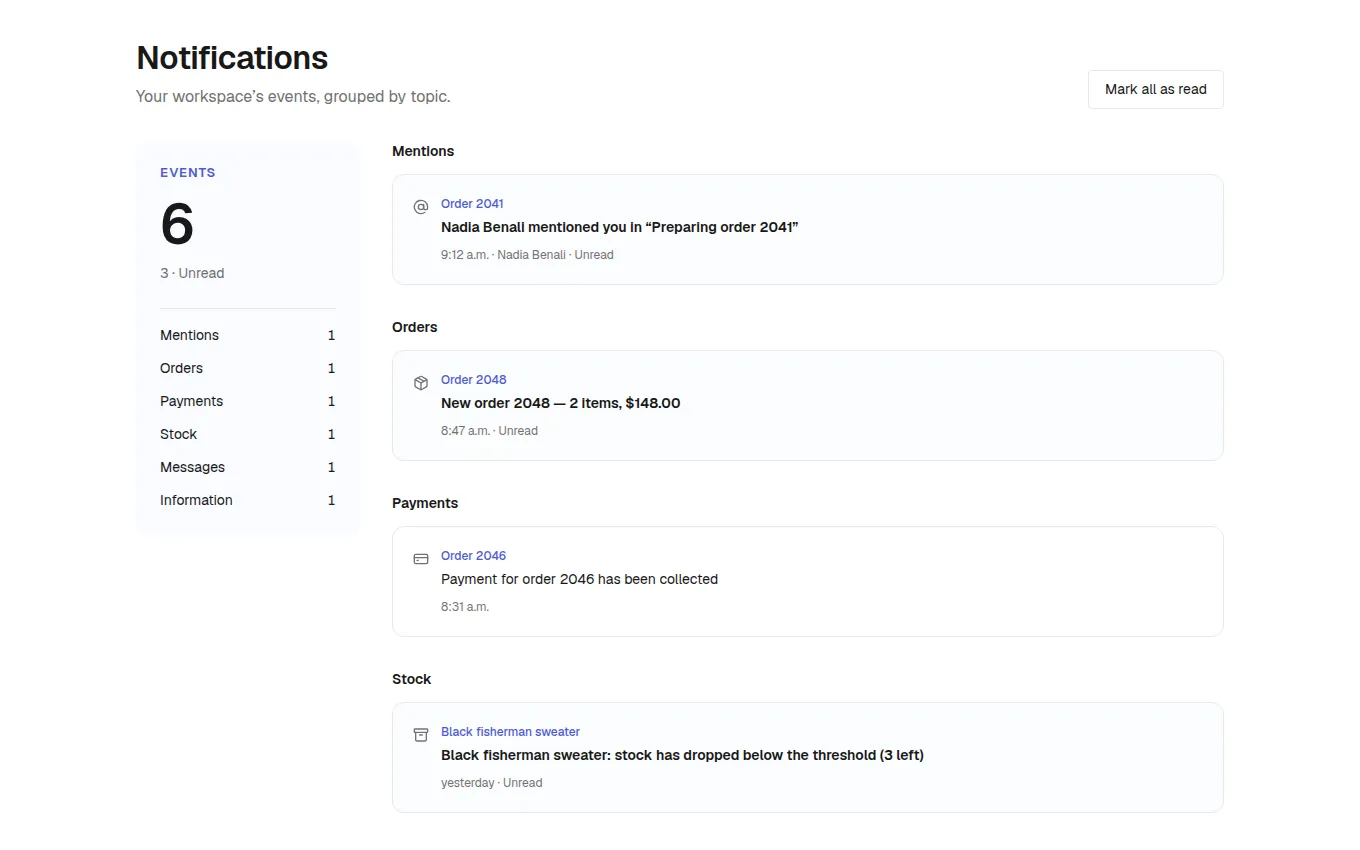Click the "9:12 a.m. · Nadia Benali · Unread" line
The image size is (1360, 850).
[527, 255]
